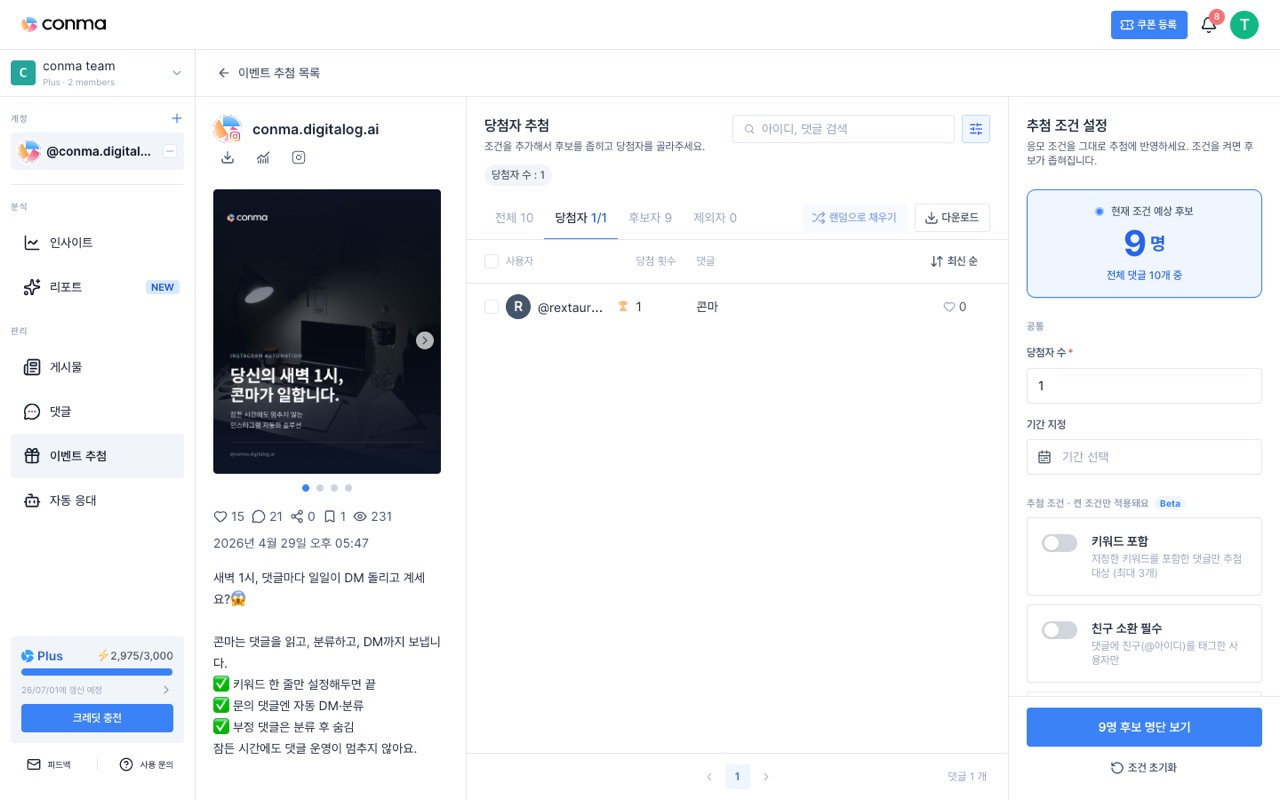Go to previous page with left chevron
This screenshot has width=1280, height=800.
pos(709,777)
